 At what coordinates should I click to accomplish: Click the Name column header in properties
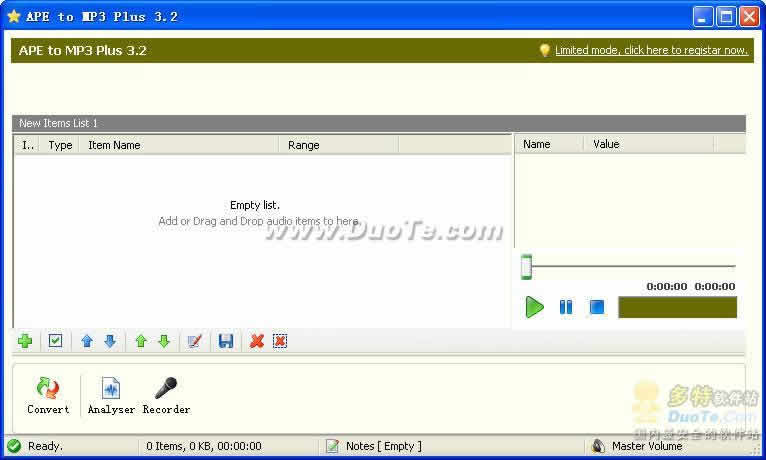pyautogui.click(x=549, y=144)
